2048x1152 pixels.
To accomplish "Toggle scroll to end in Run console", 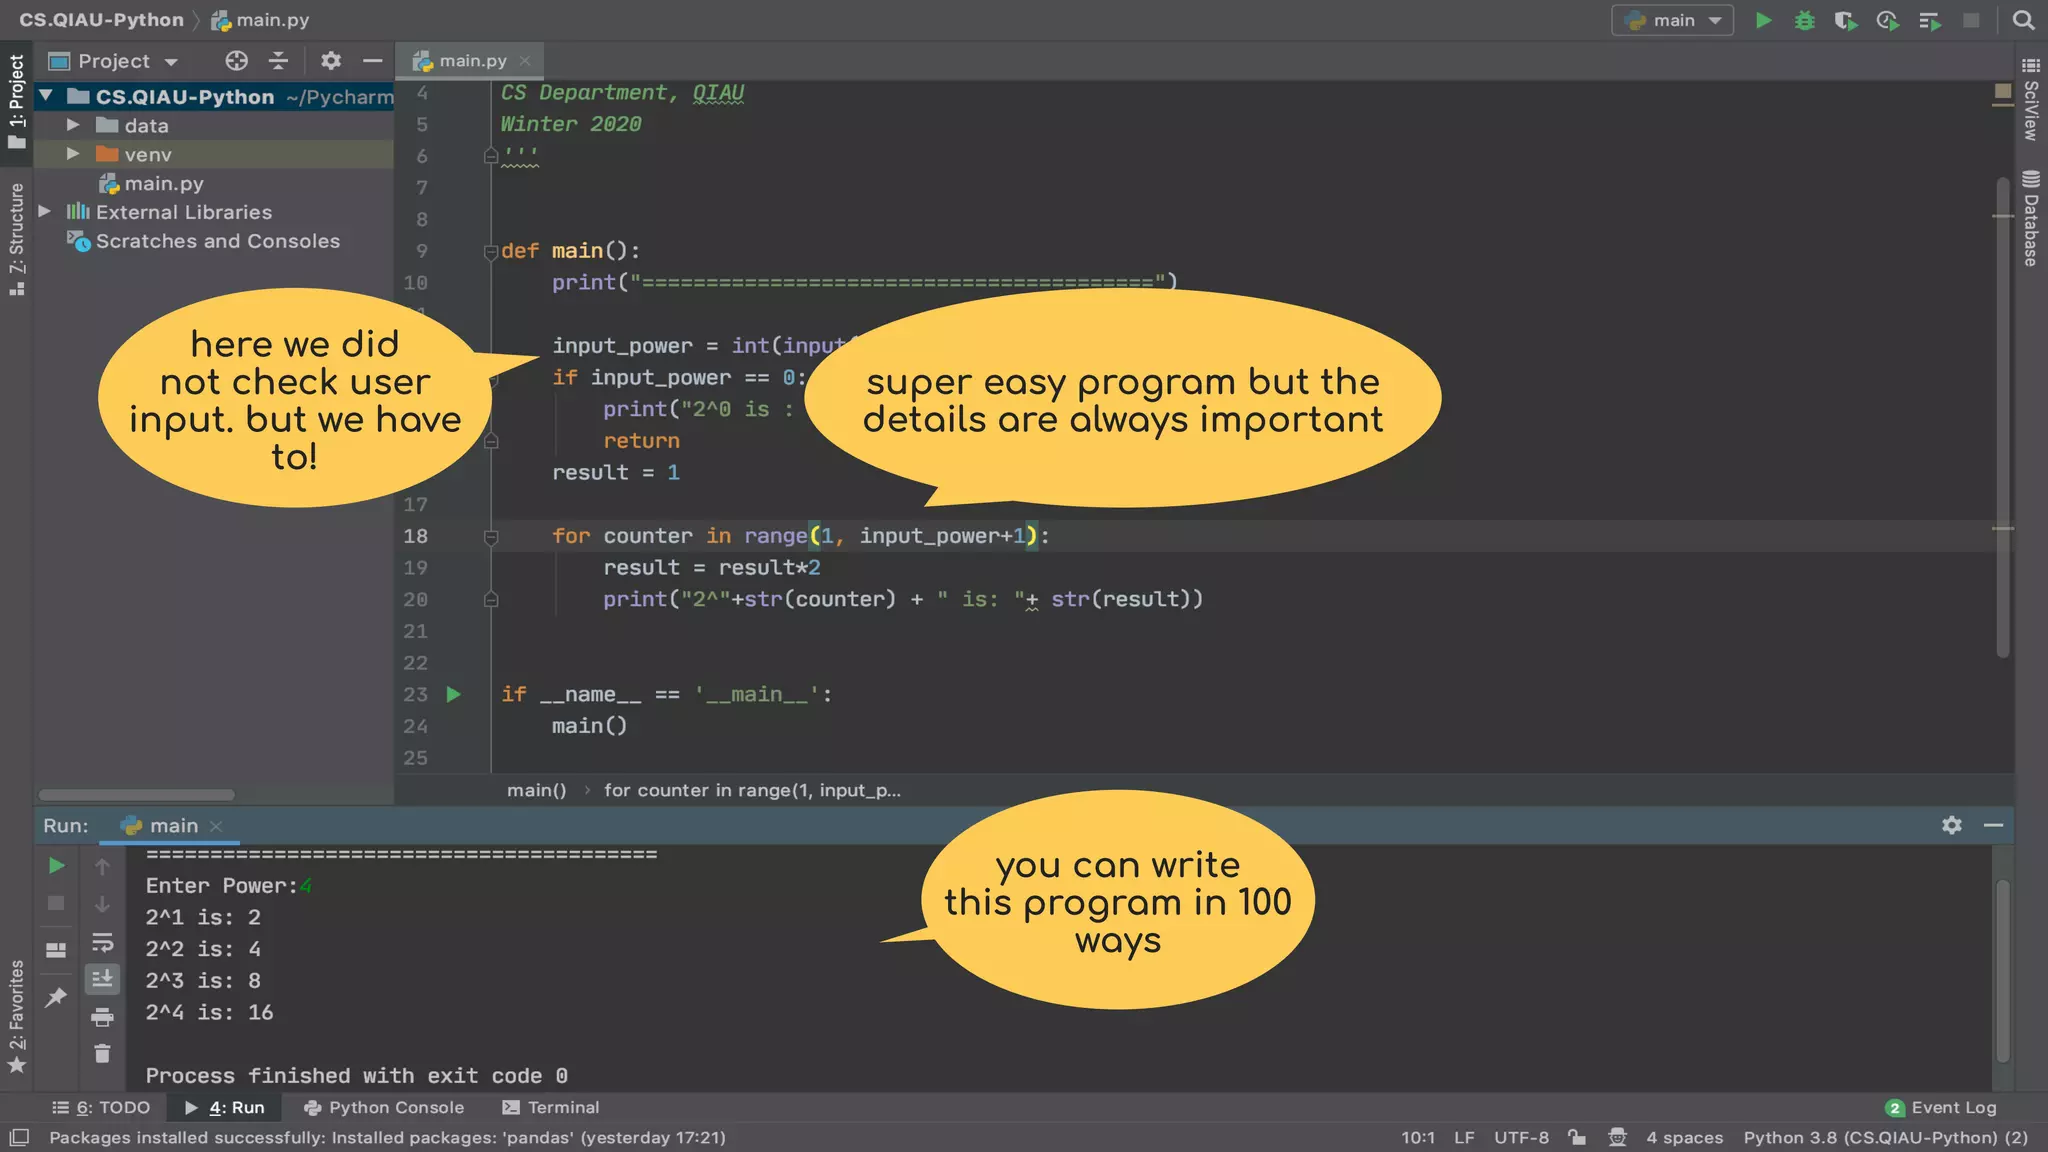I will [x=102, y=979].
